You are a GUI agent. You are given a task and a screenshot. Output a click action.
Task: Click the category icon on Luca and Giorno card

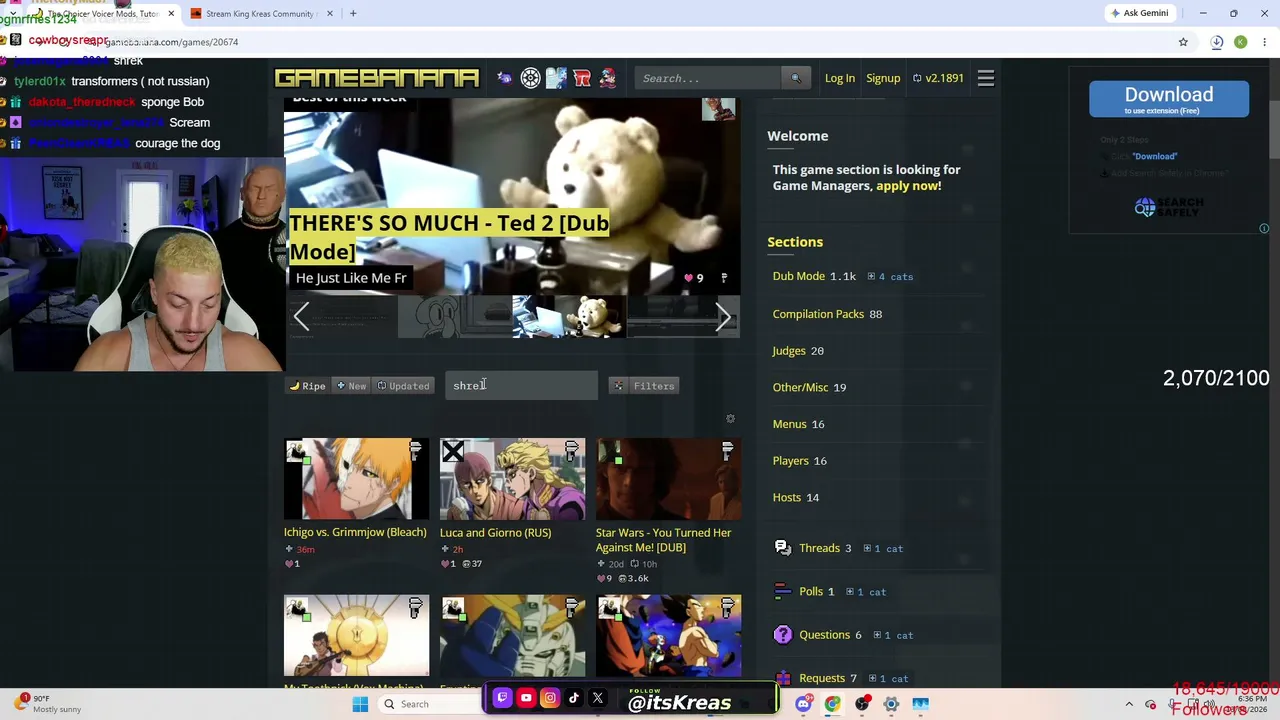pos(571,451)
